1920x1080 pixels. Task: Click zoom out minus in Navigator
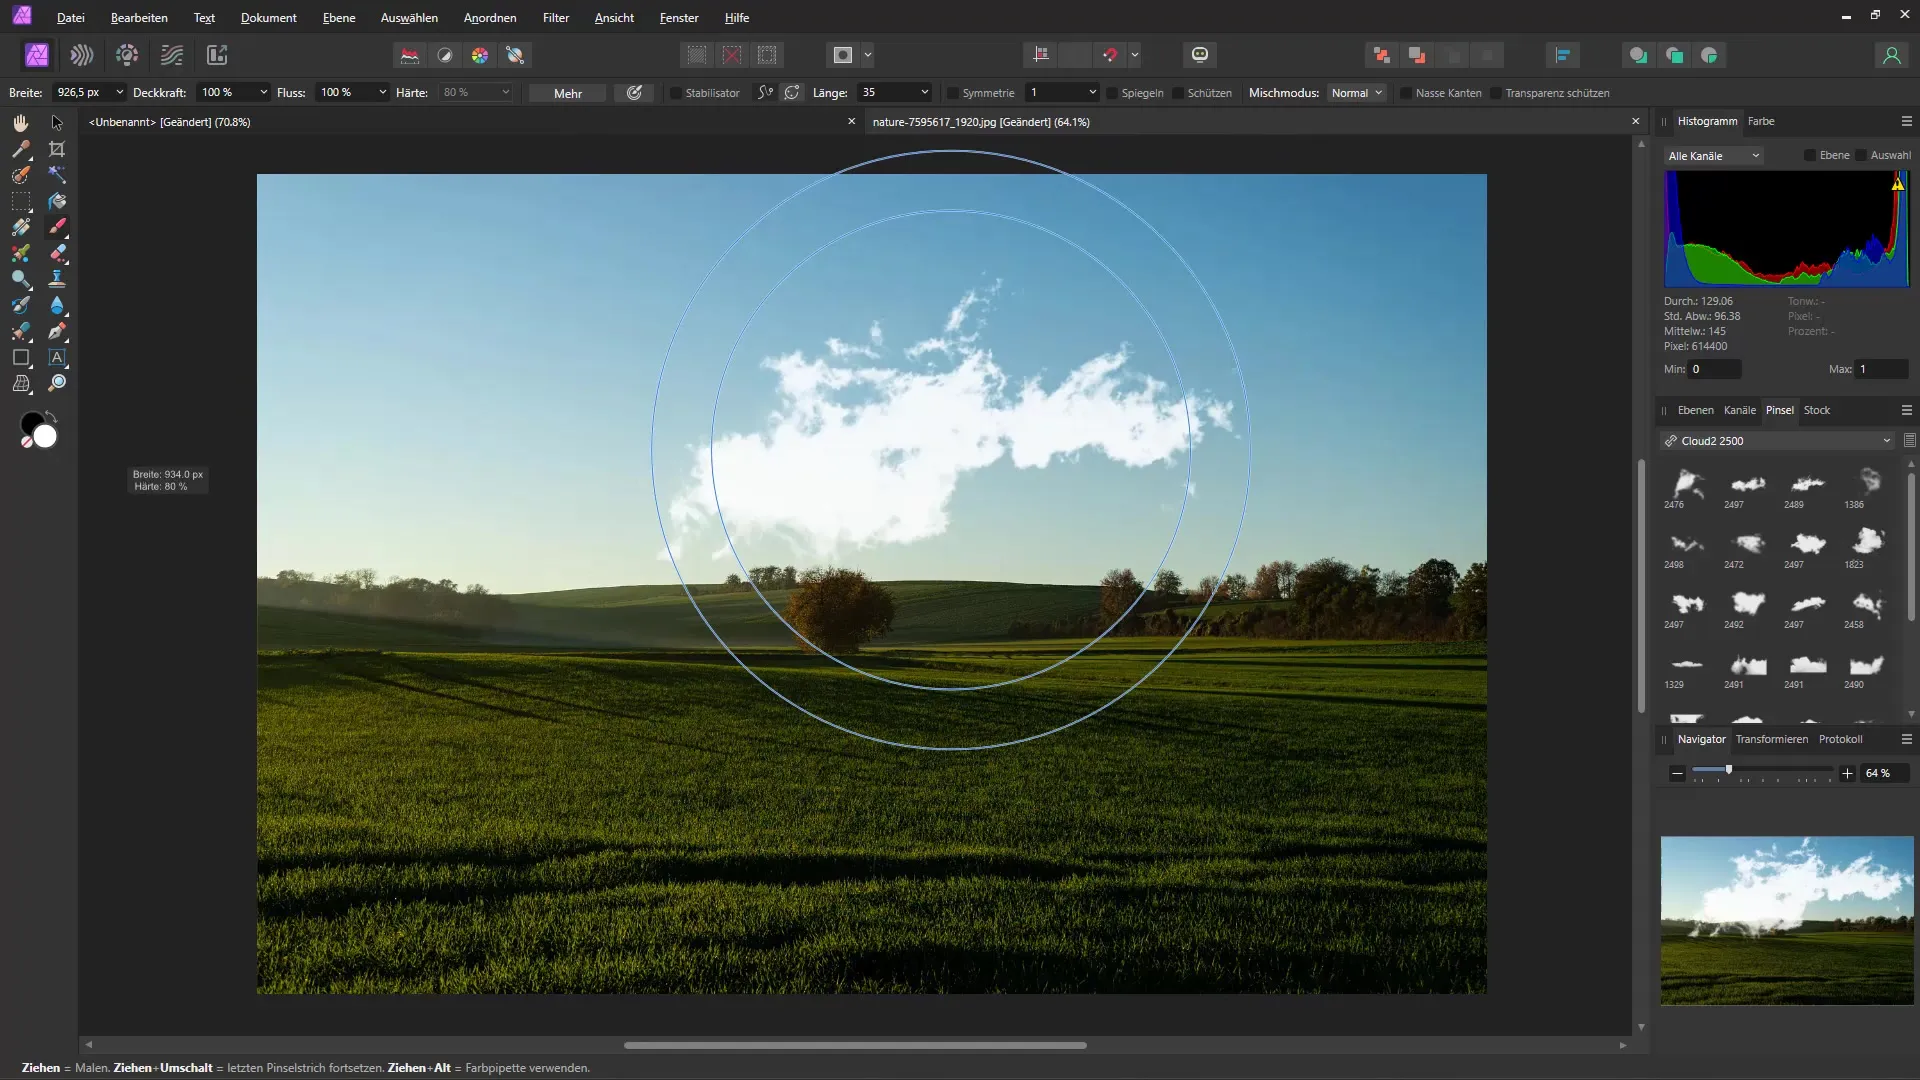(x=1677, y=773)
